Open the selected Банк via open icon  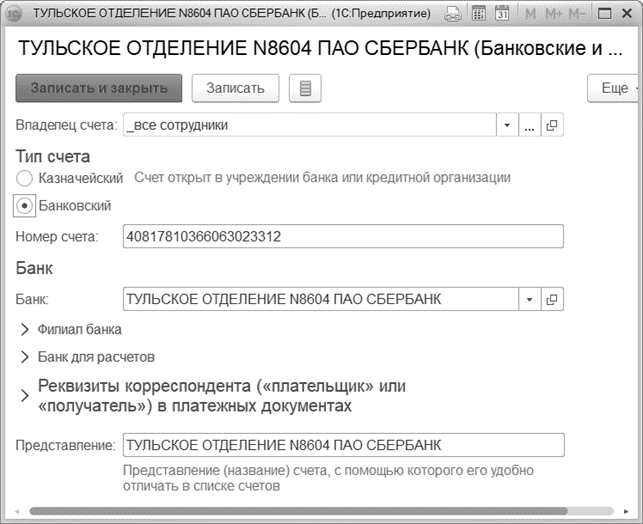pyautogui.click(x=552, y=299)
